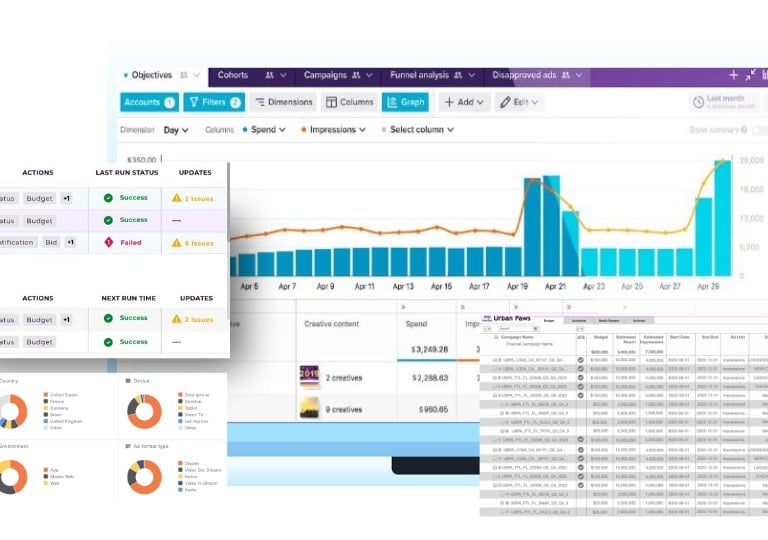The width and height of the screenshot is (768, 540).
Task: Click green Success checkmark in first row
Action: (x=108, y=197)
